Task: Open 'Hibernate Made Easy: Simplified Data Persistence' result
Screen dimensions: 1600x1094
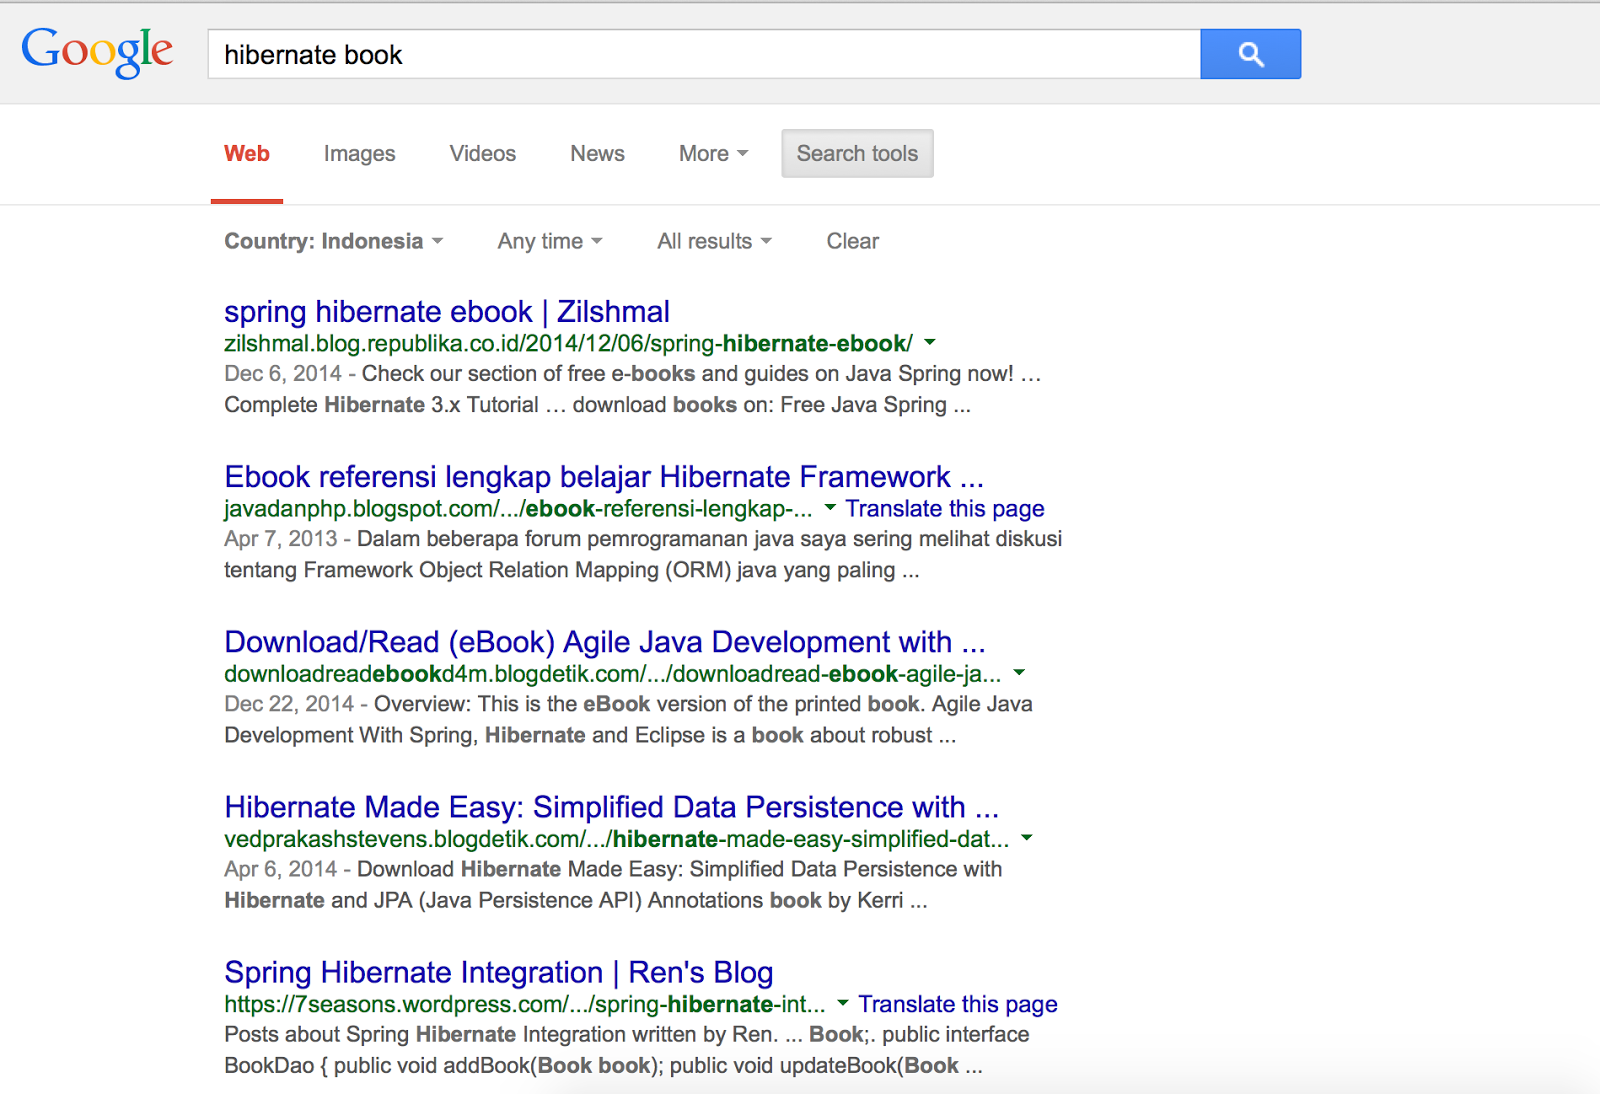Action: (612, 807)
